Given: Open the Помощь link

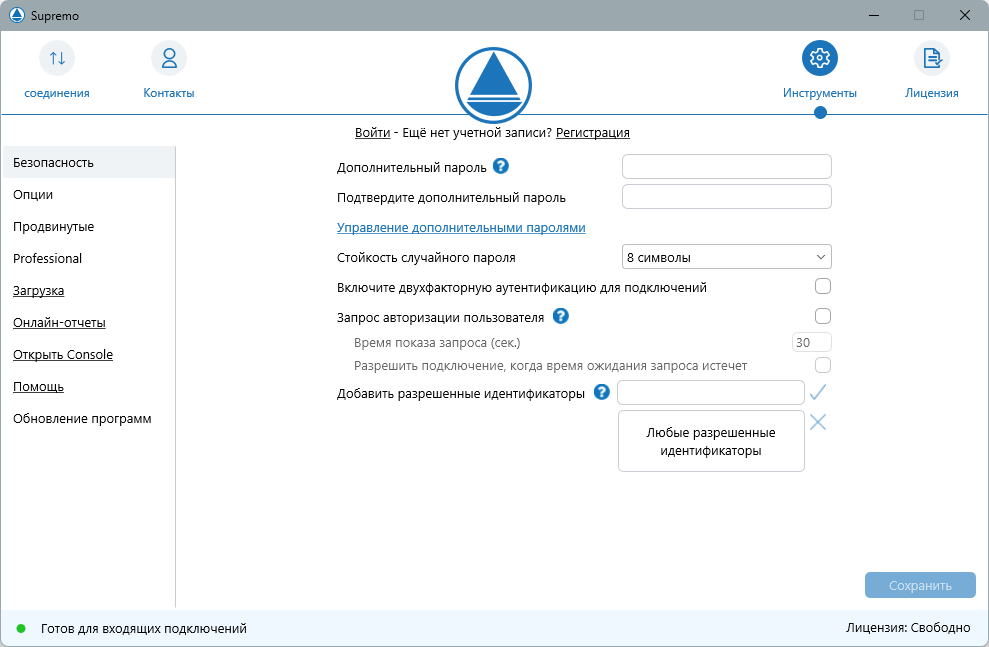Looking at the screenshot, I should click(x=38, y=387).
